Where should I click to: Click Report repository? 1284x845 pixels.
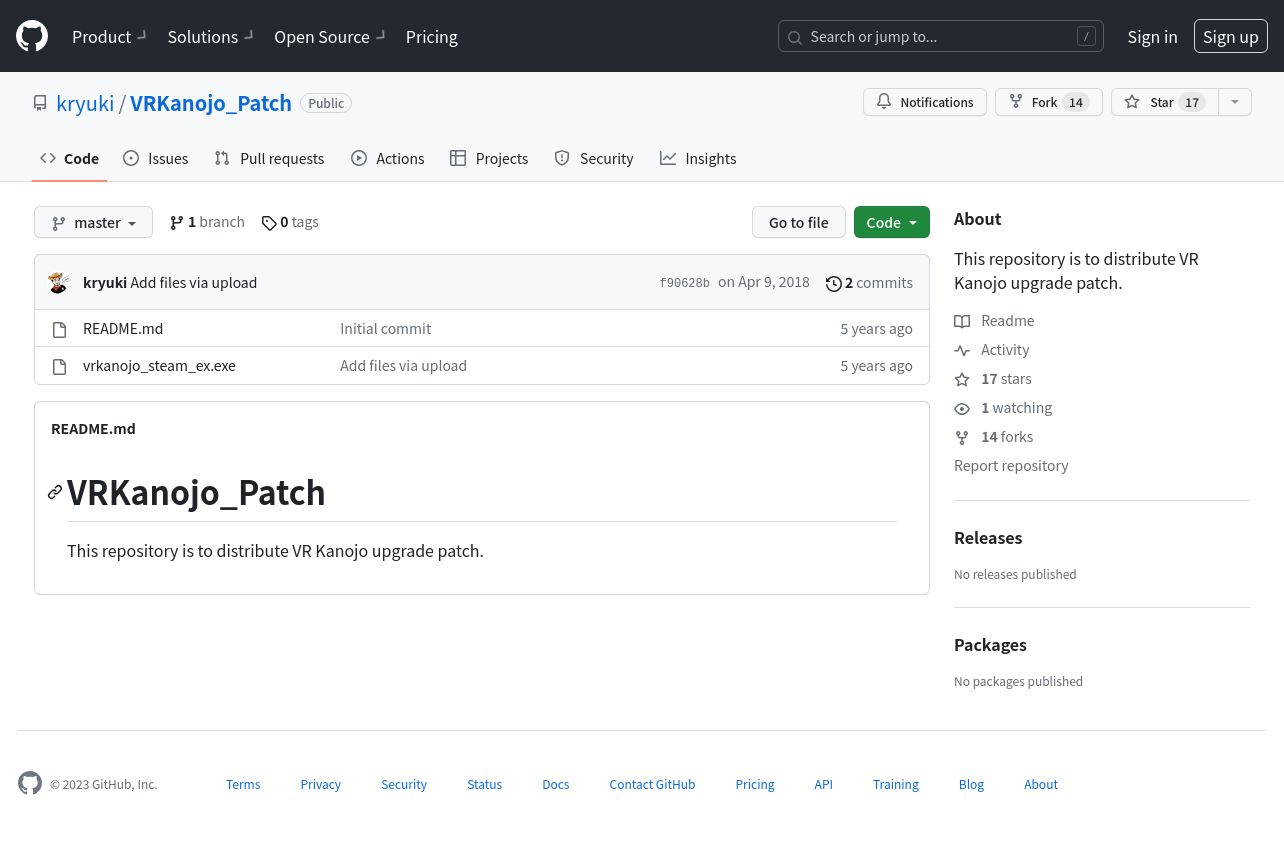tap(1011, 465)
